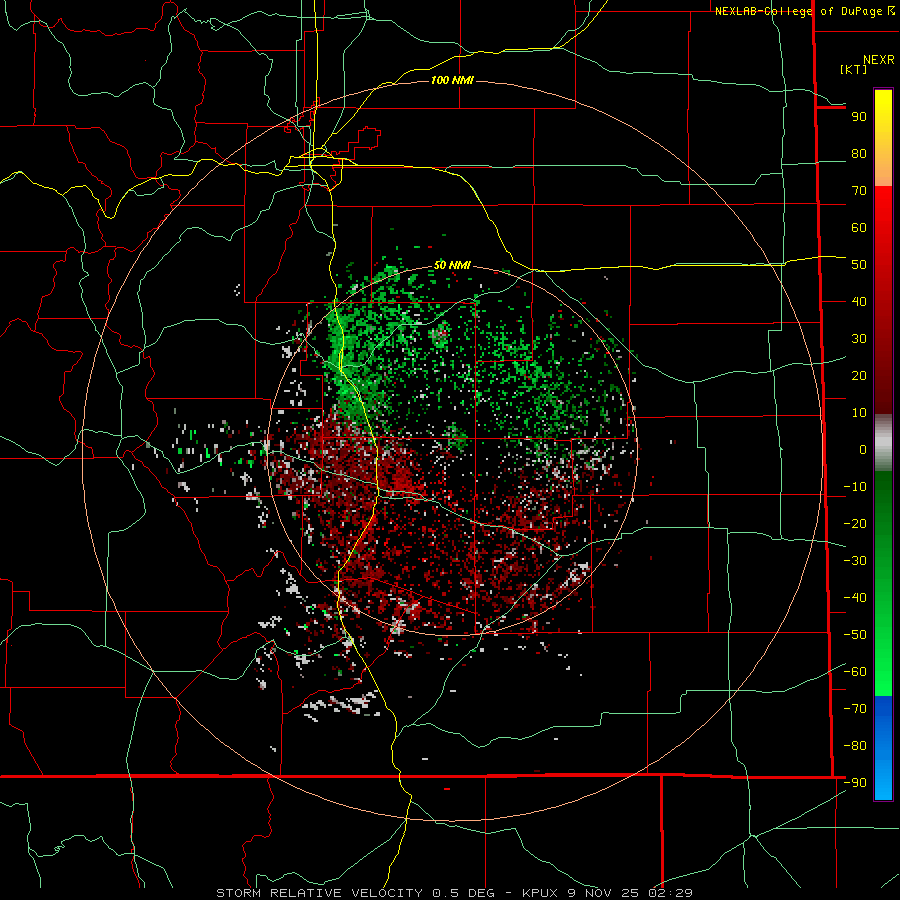Click the 30 value on the color scale
The height and width of the screenshot is (900, 900).
tap(859, 339)
